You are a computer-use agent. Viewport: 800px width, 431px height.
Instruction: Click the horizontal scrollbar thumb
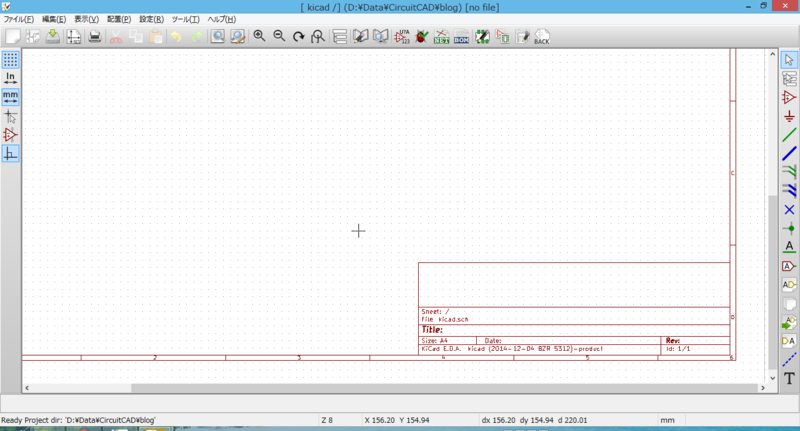pos(444,388)
